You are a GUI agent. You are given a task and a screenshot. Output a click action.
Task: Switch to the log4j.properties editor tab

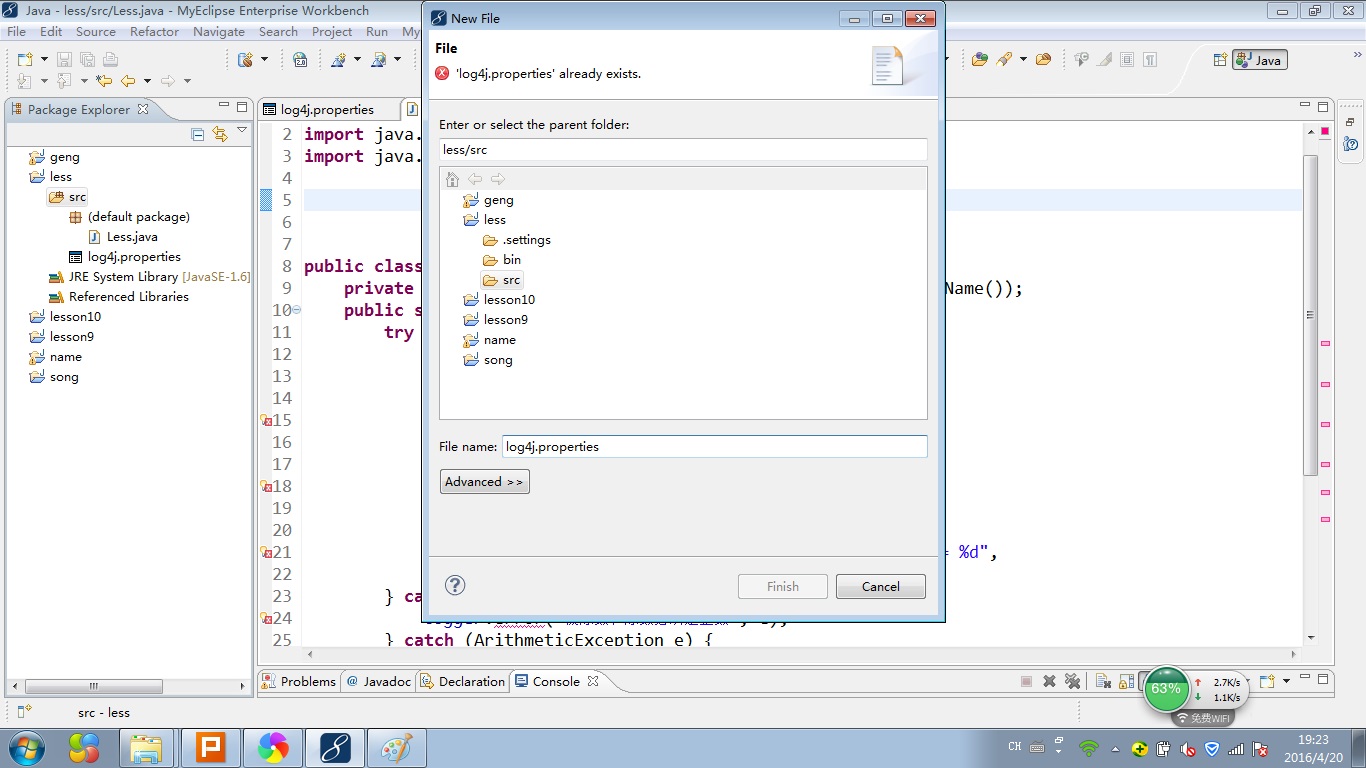coord(319,109)
